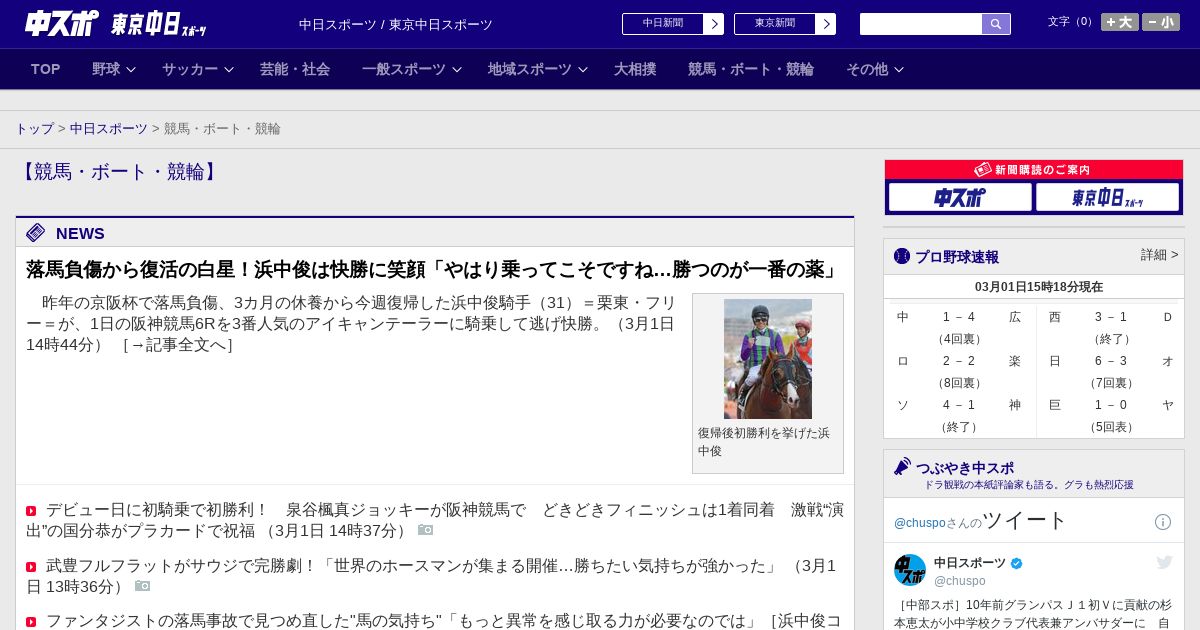Click the 中日スポーツ breadcrumb link

(109, 129)
